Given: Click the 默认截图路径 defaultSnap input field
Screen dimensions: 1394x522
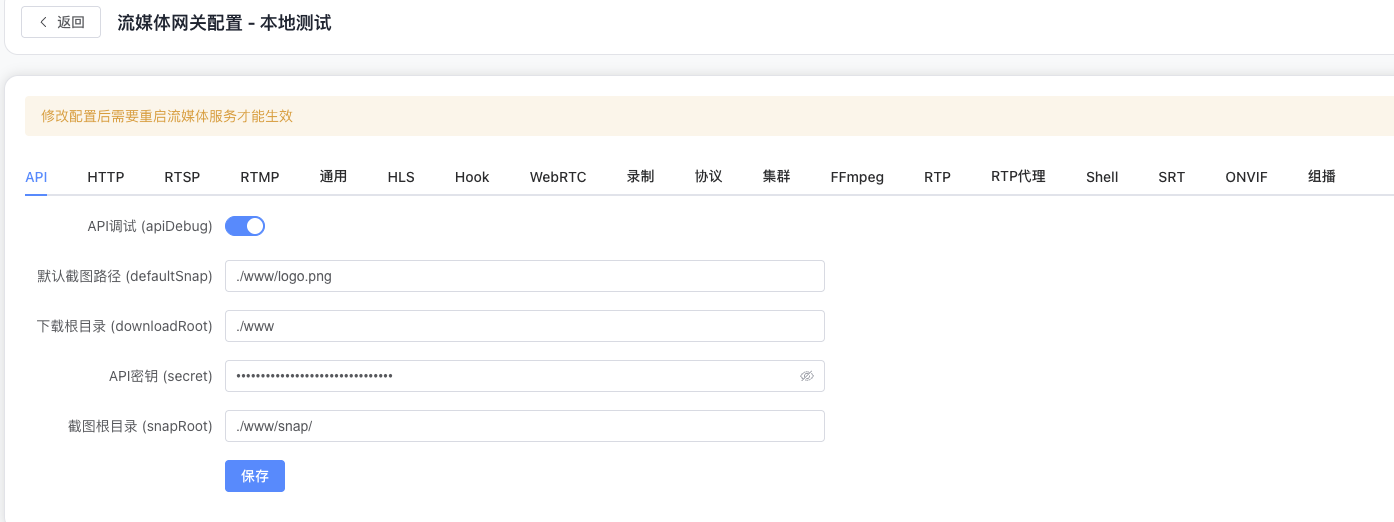Looking at the screenshot, I should coord(524,276).
